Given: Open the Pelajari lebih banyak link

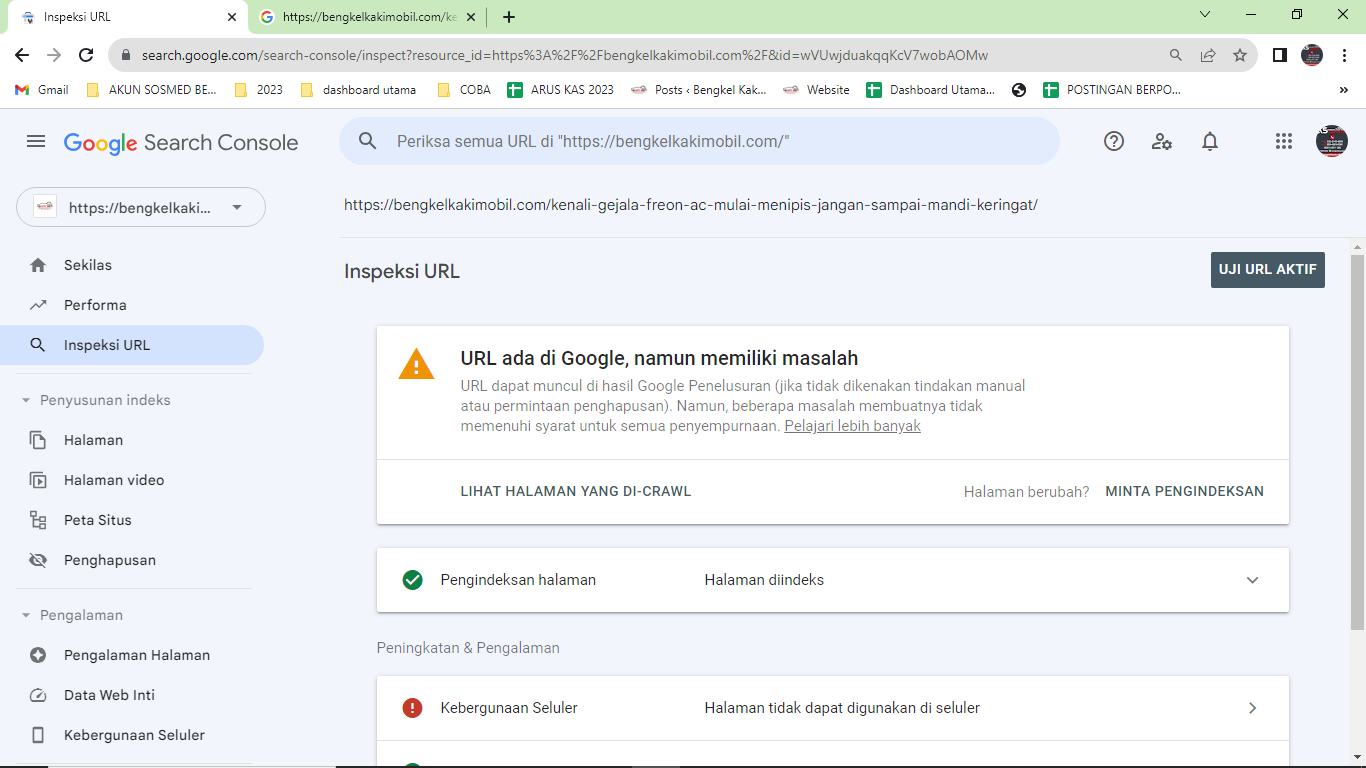Looking at the screenshot, I should [x=853, y=426].
